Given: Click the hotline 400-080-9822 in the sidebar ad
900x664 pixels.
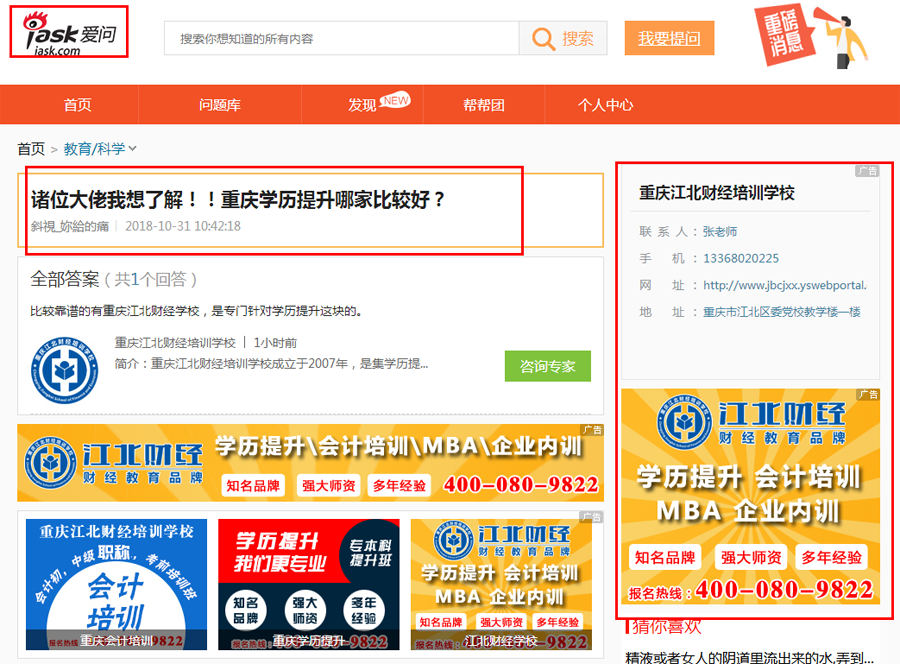Looking at the screenshot, I should coord(784,590).
